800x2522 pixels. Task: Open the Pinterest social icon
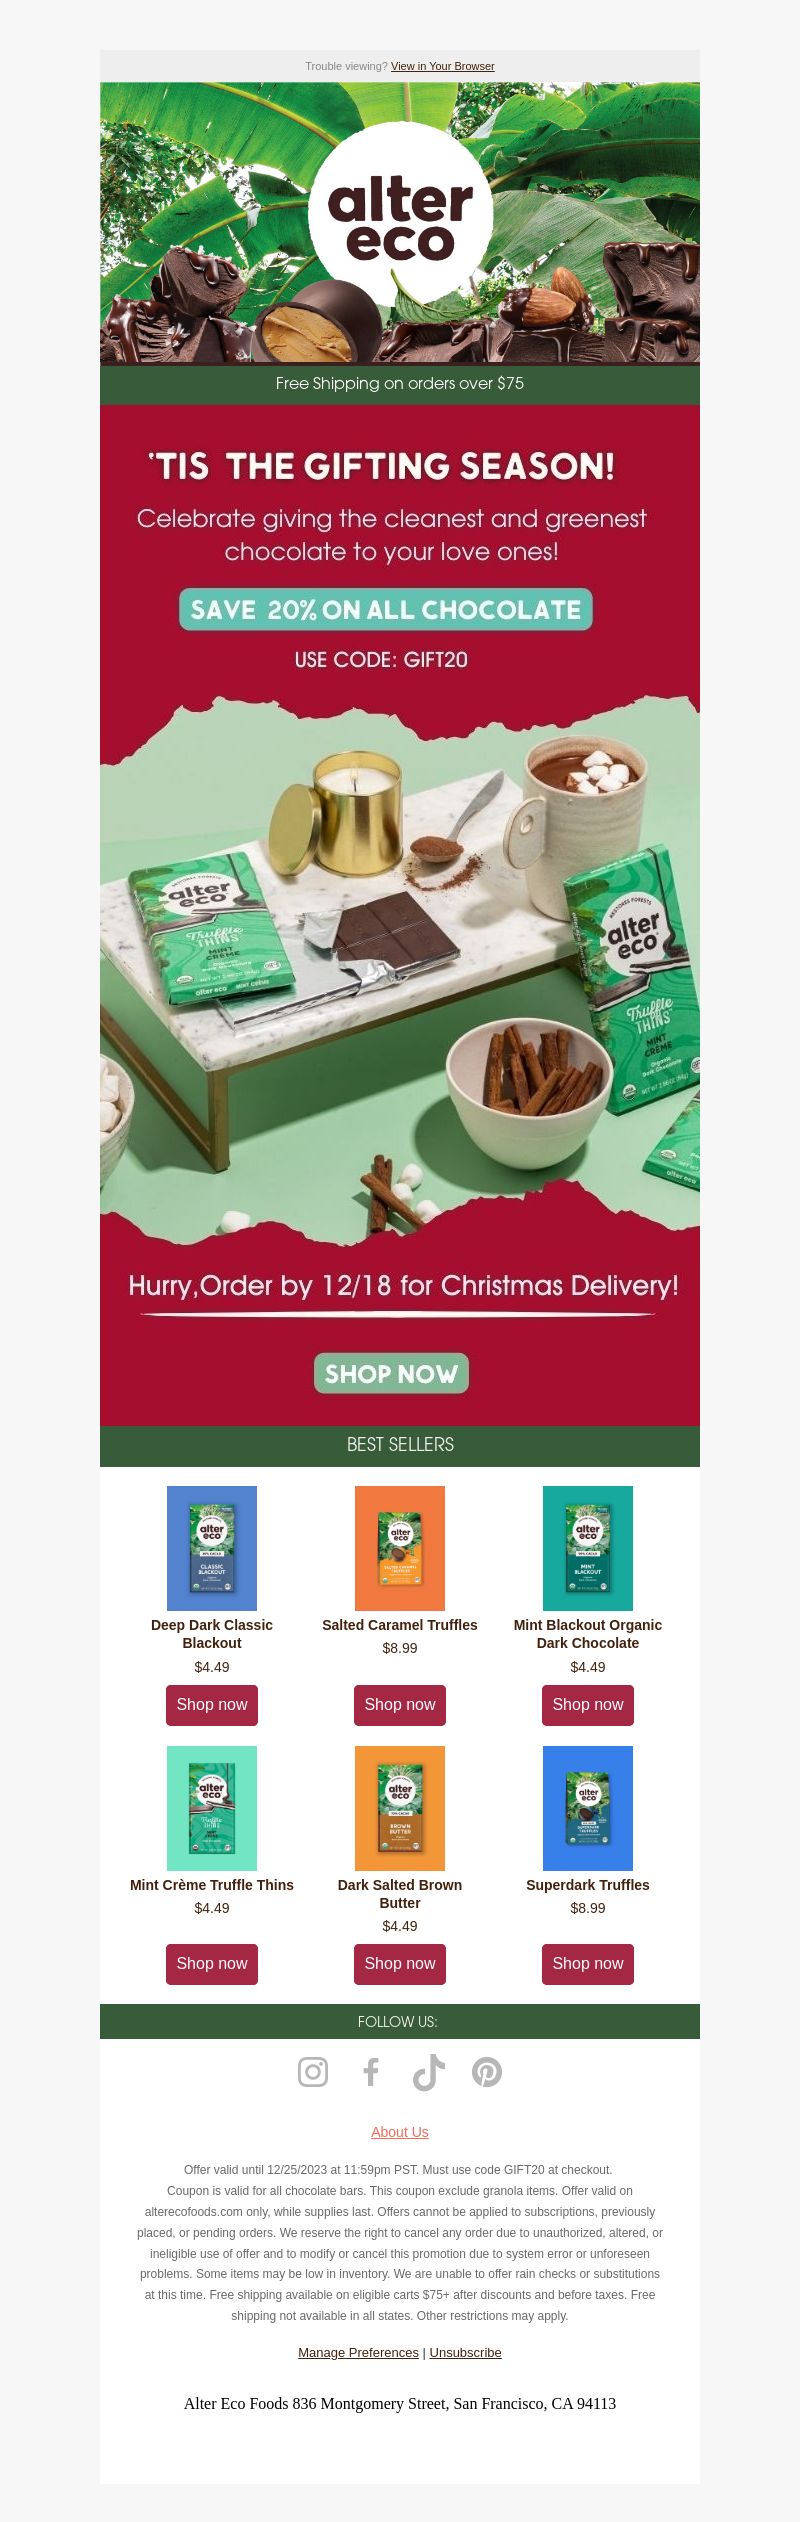tap(487, 2072)
